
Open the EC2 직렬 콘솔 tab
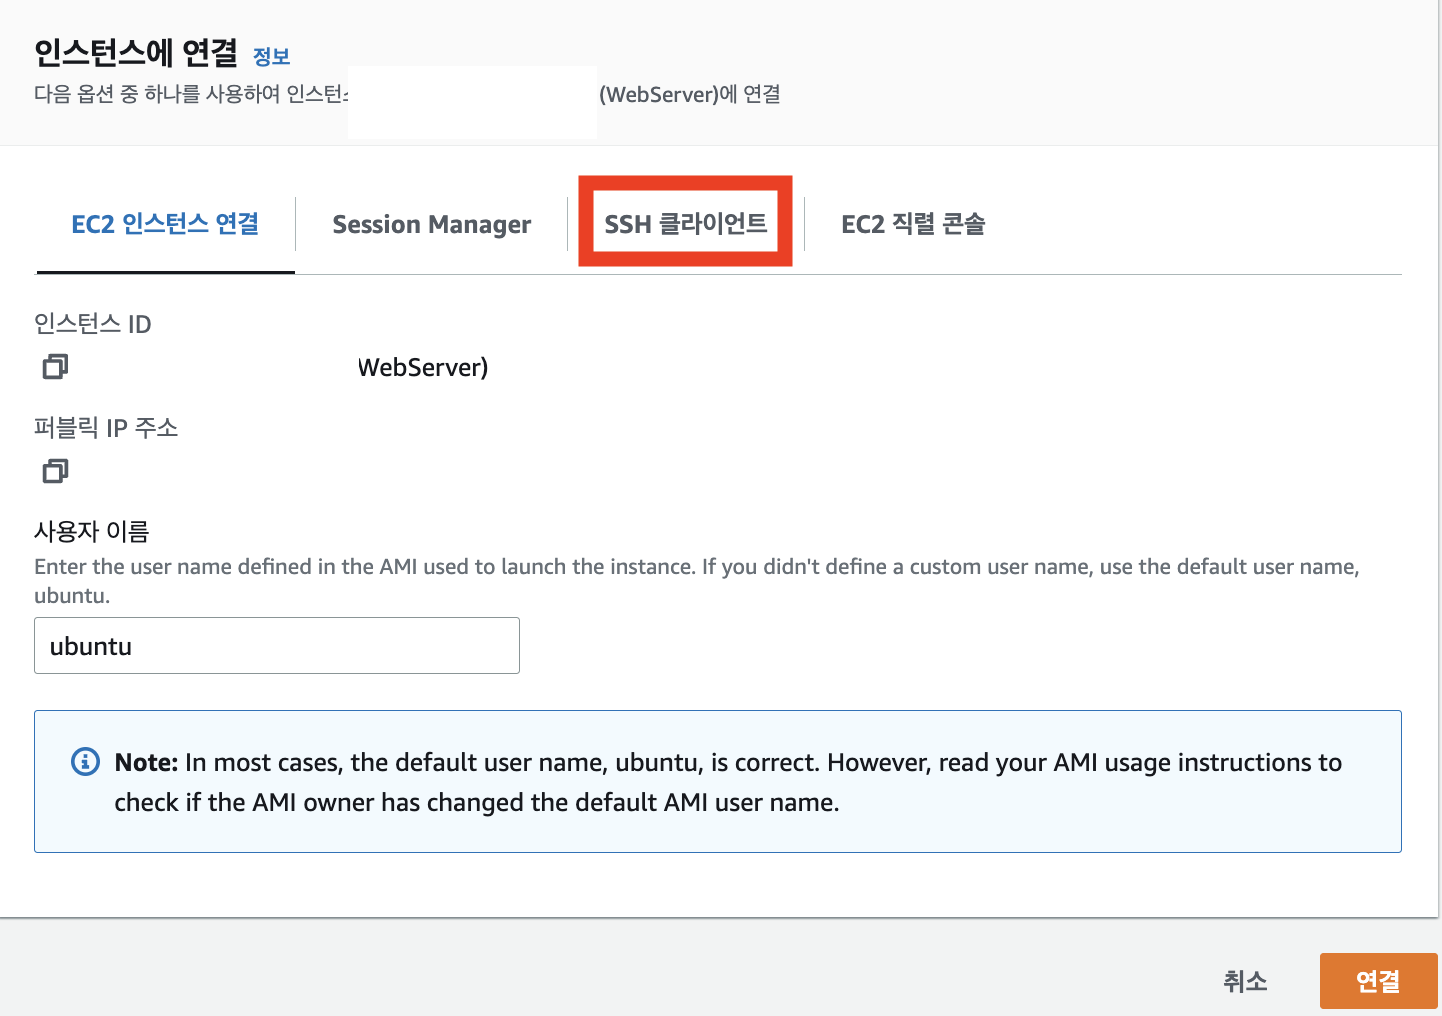(x=913, y=224)
